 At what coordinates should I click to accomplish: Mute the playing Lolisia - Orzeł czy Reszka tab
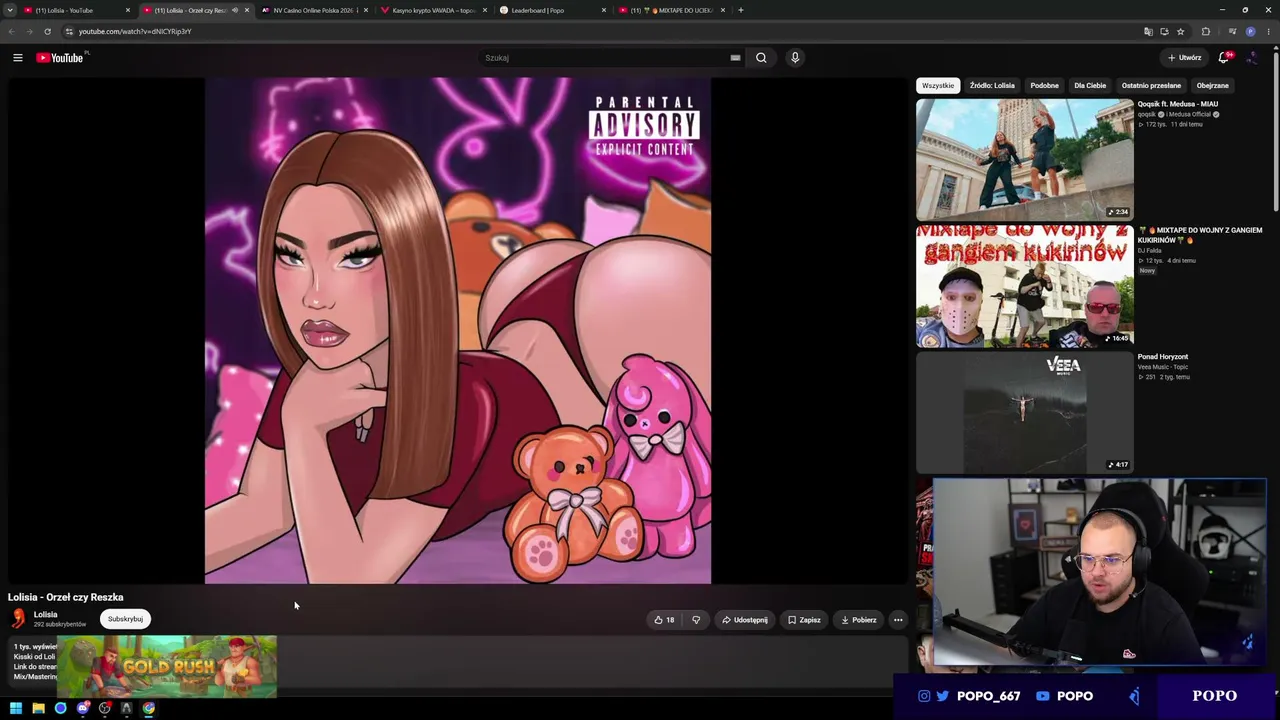[x=235, y=10]
